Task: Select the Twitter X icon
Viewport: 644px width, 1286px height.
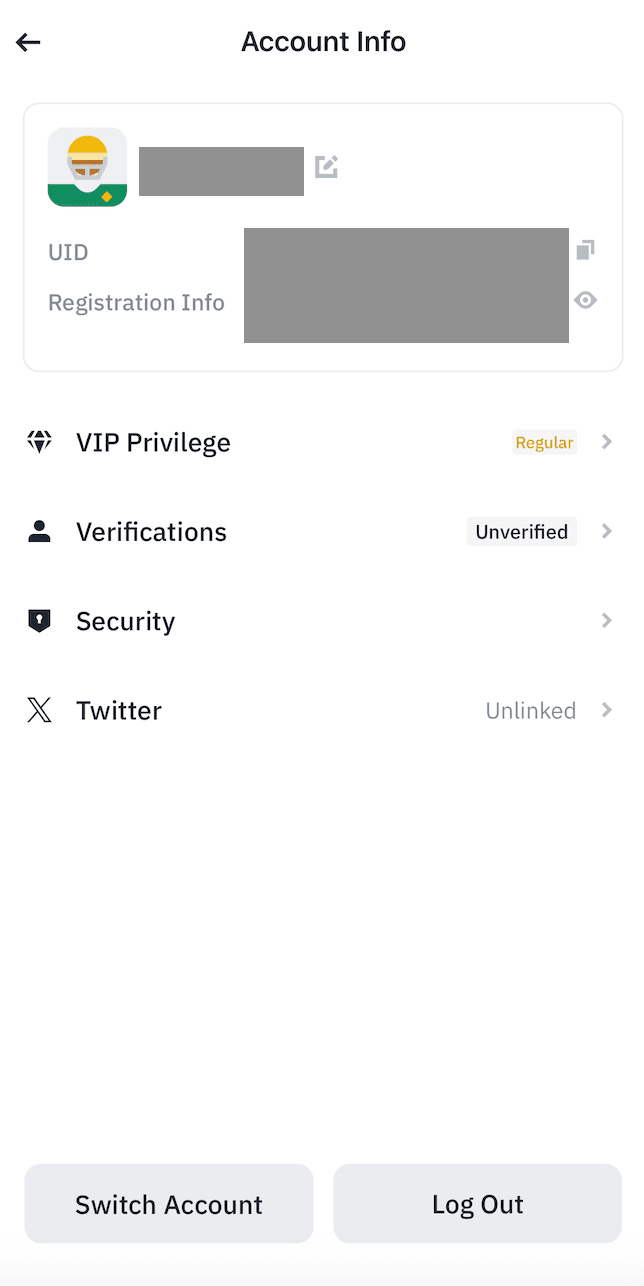Action: point(39,710)
